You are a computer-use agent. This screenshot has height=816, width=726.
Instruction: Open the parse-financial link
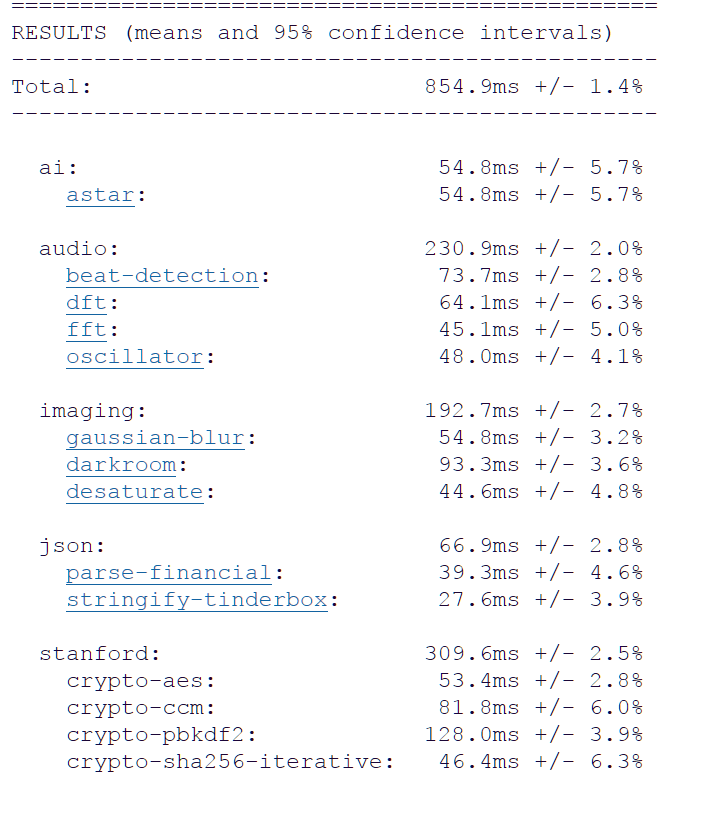168,573
